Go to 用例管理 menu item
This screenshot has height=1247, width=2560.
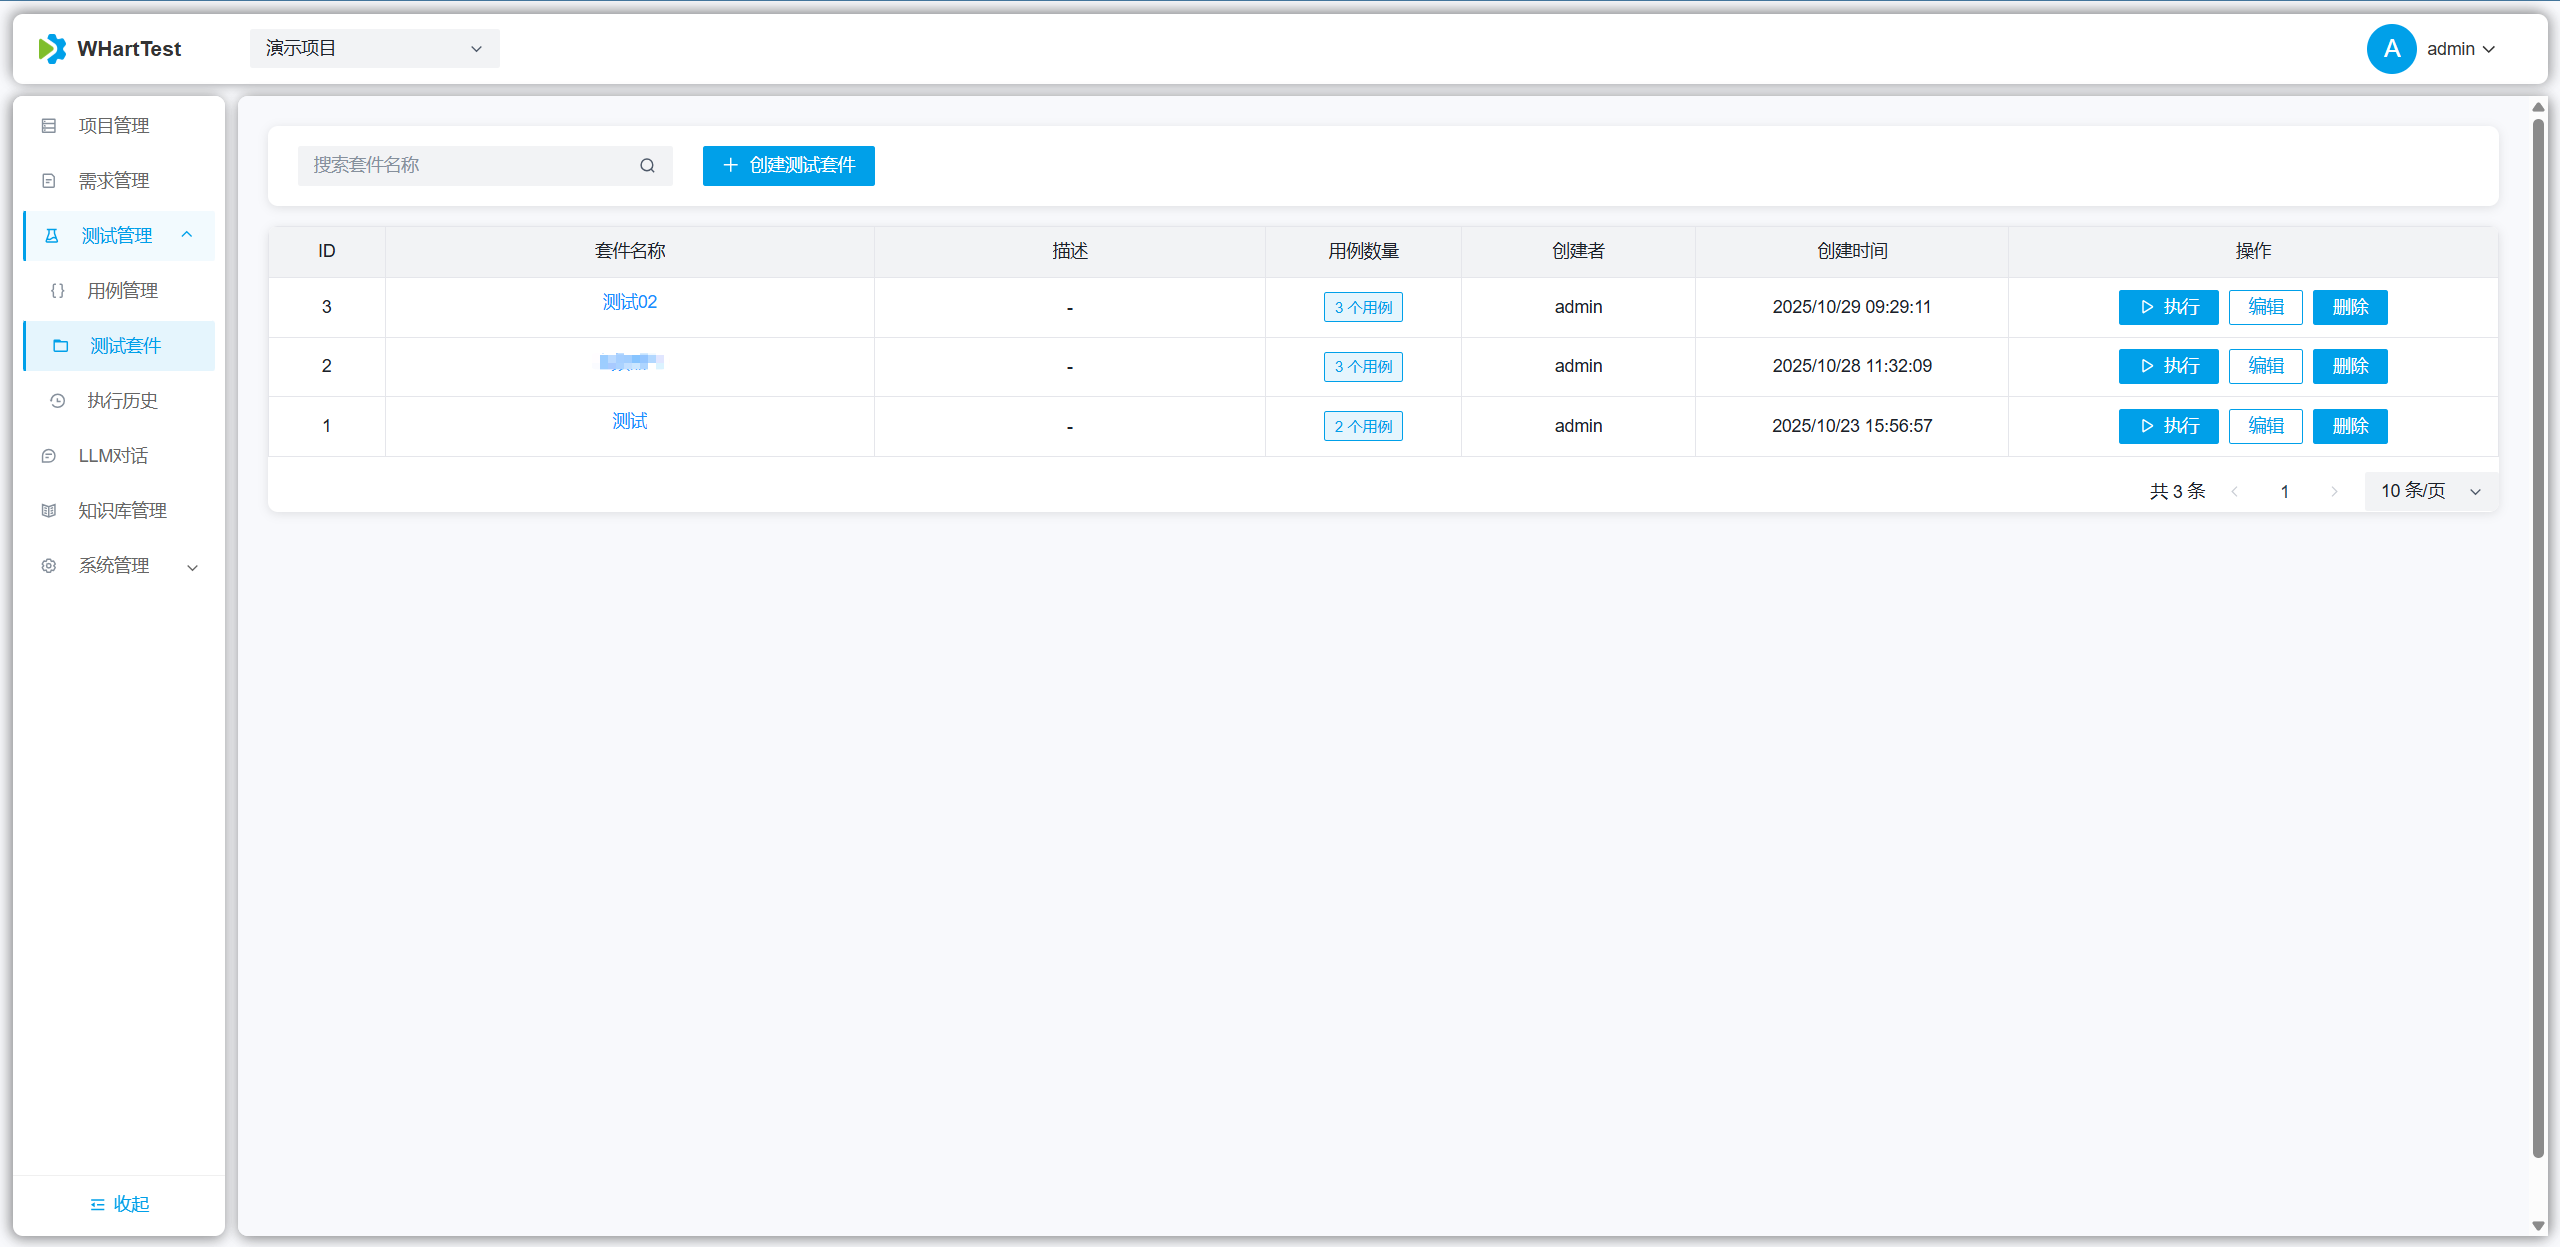pyautogui.click(x=122, y=291)
